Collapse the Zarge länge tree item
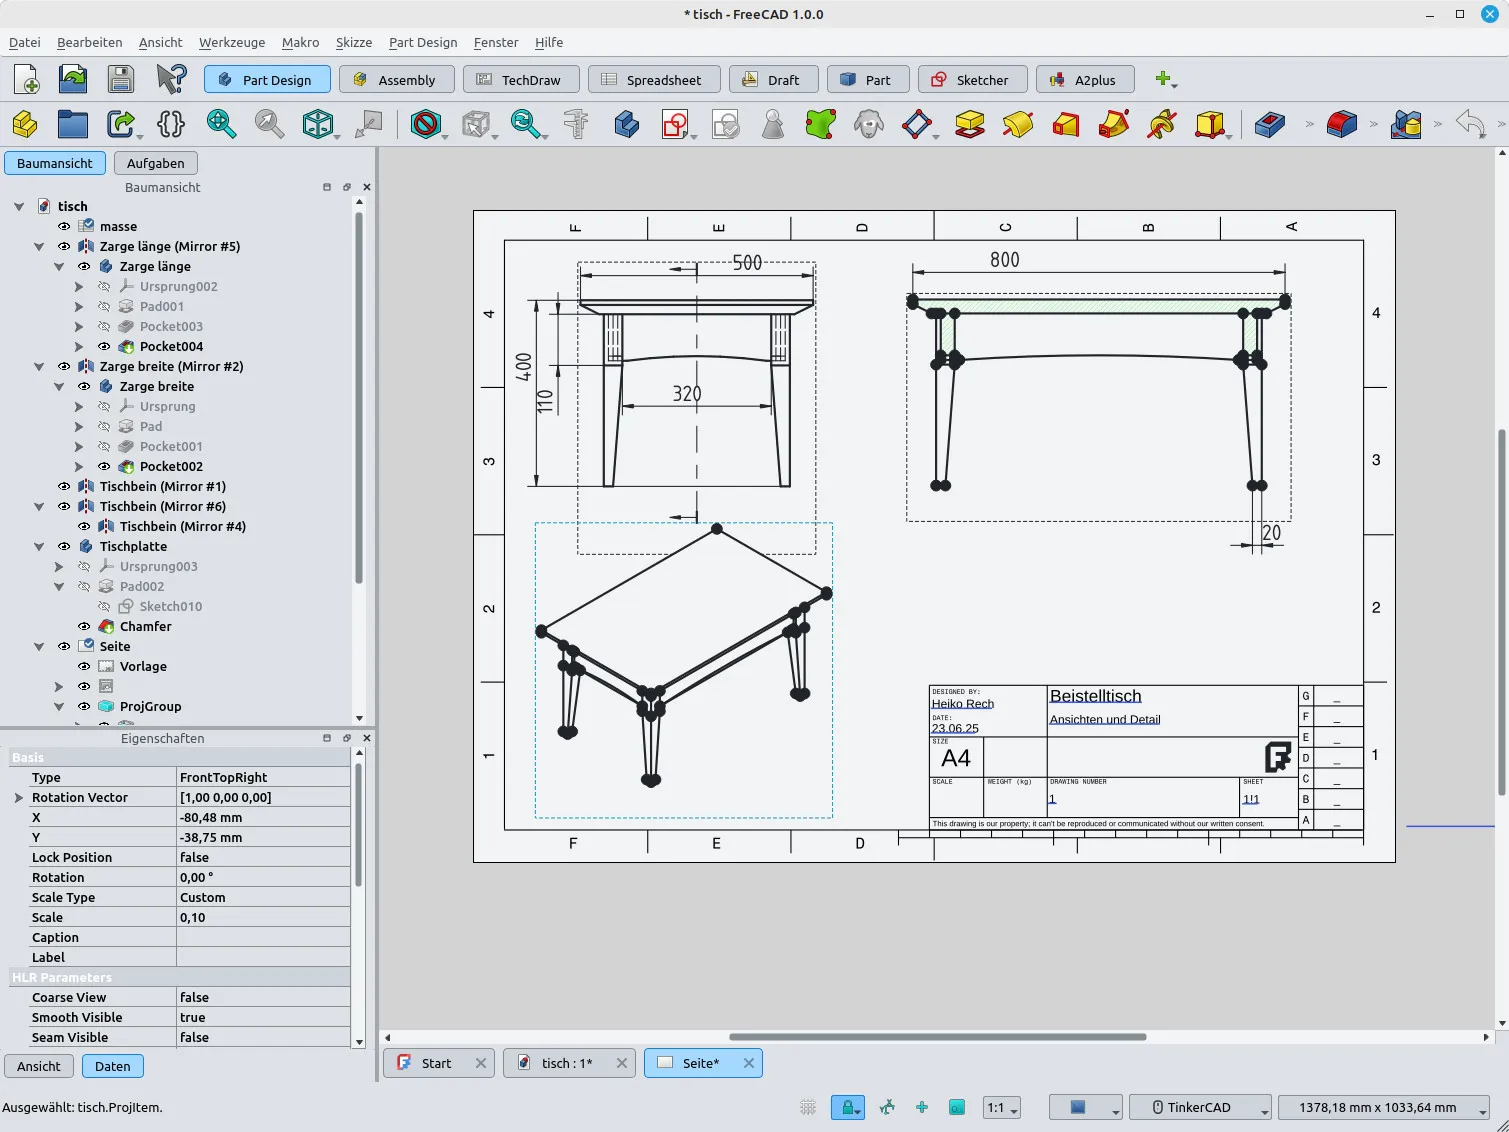 tap(58, 266)
